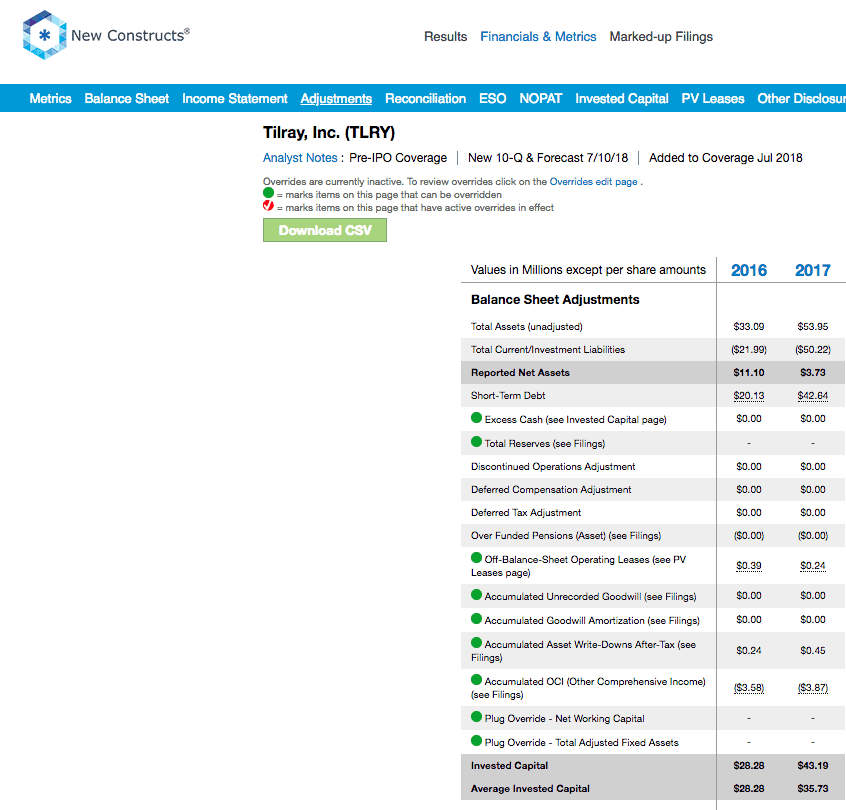Click the Discontinued Operations Adjustment row label

[x=553, y=467]
